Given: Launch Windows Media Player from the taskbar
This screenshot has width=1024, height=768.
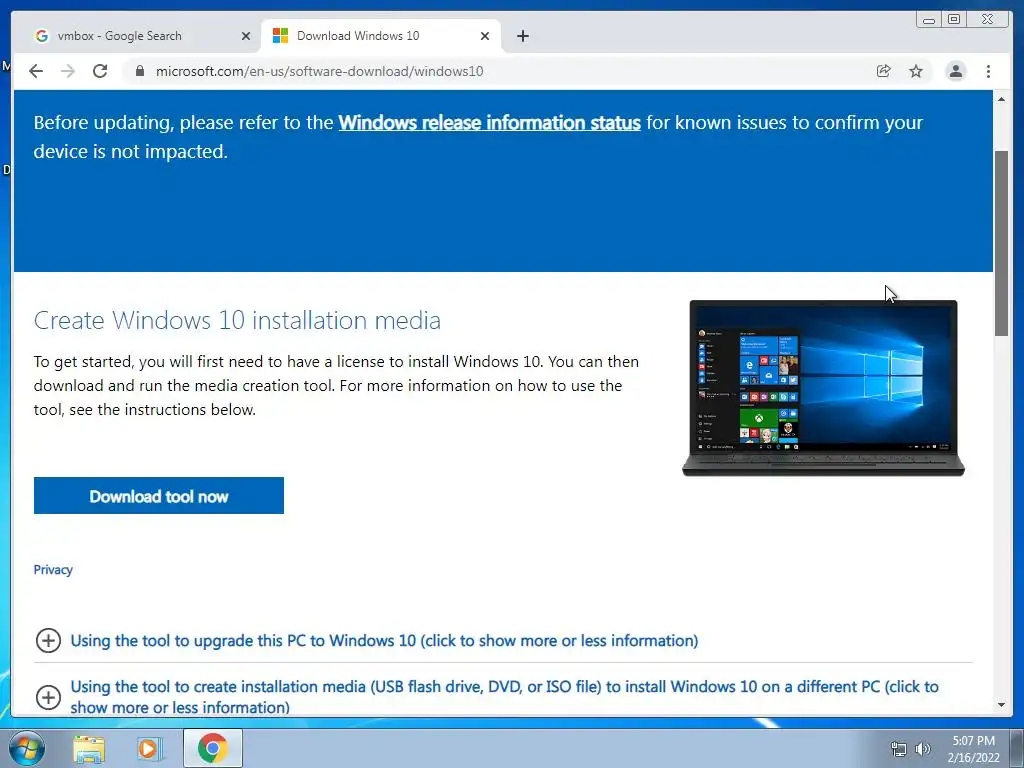Looking at the screenshot, I should pyautogui.click(x=148, y=748).
